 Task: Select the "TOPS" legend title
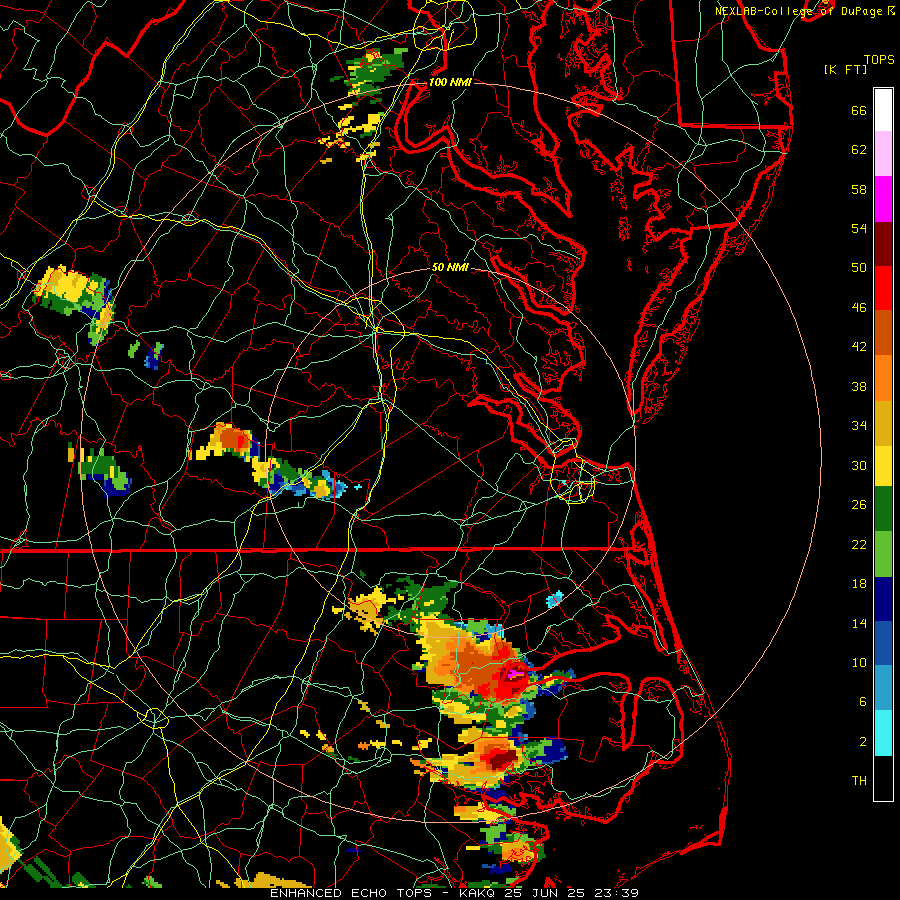pos(879,59)
